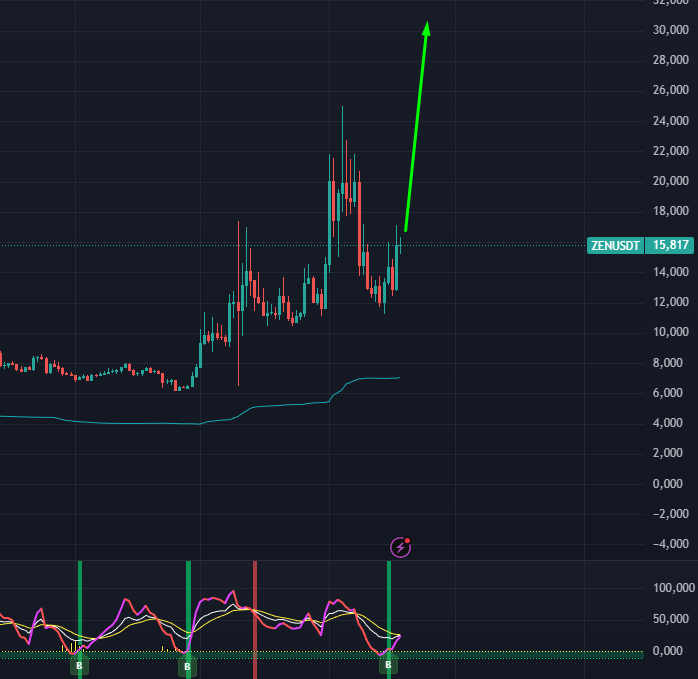Click the 18,000 price axis label

[x=670, y=211]
